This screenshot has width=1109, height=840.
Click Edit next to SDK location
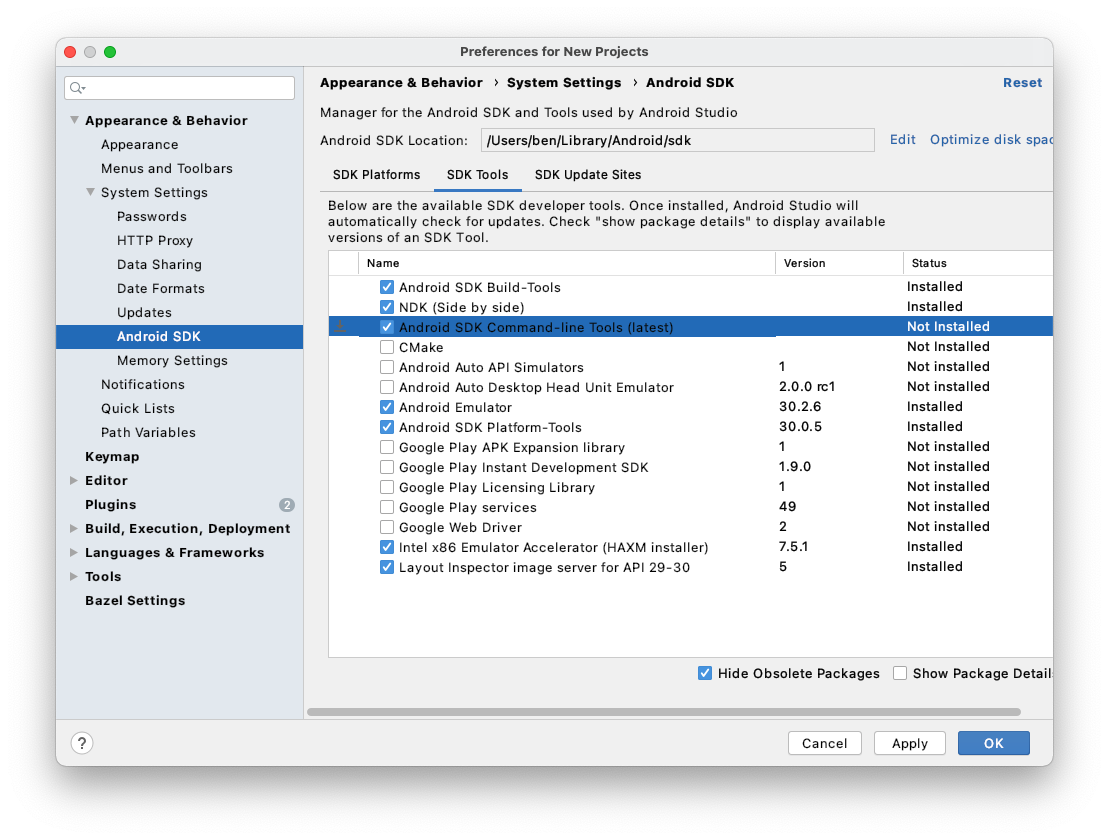(x=902, y=139)
